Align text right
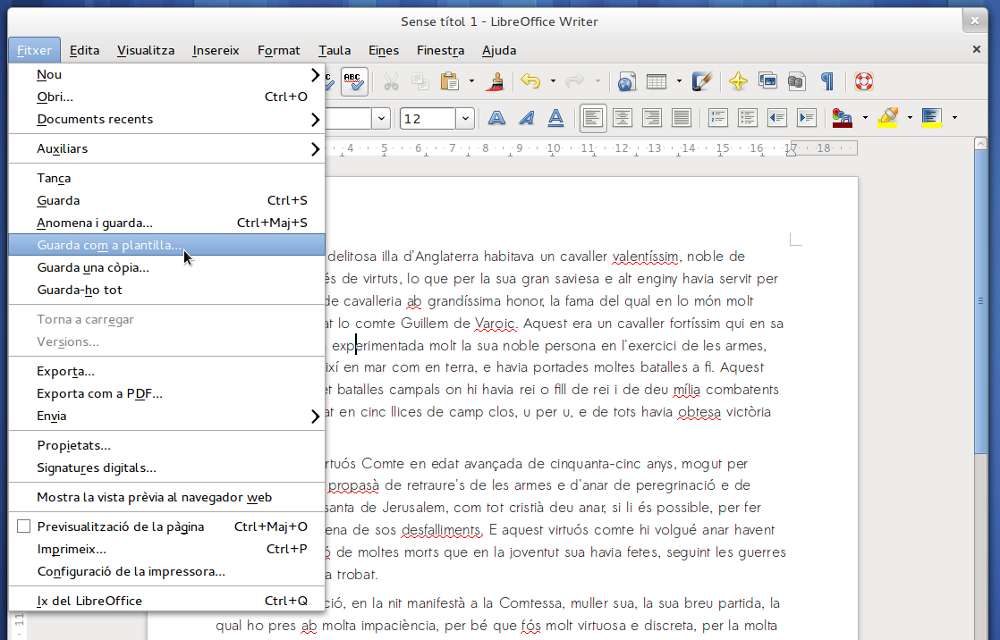 coord(652,118)
